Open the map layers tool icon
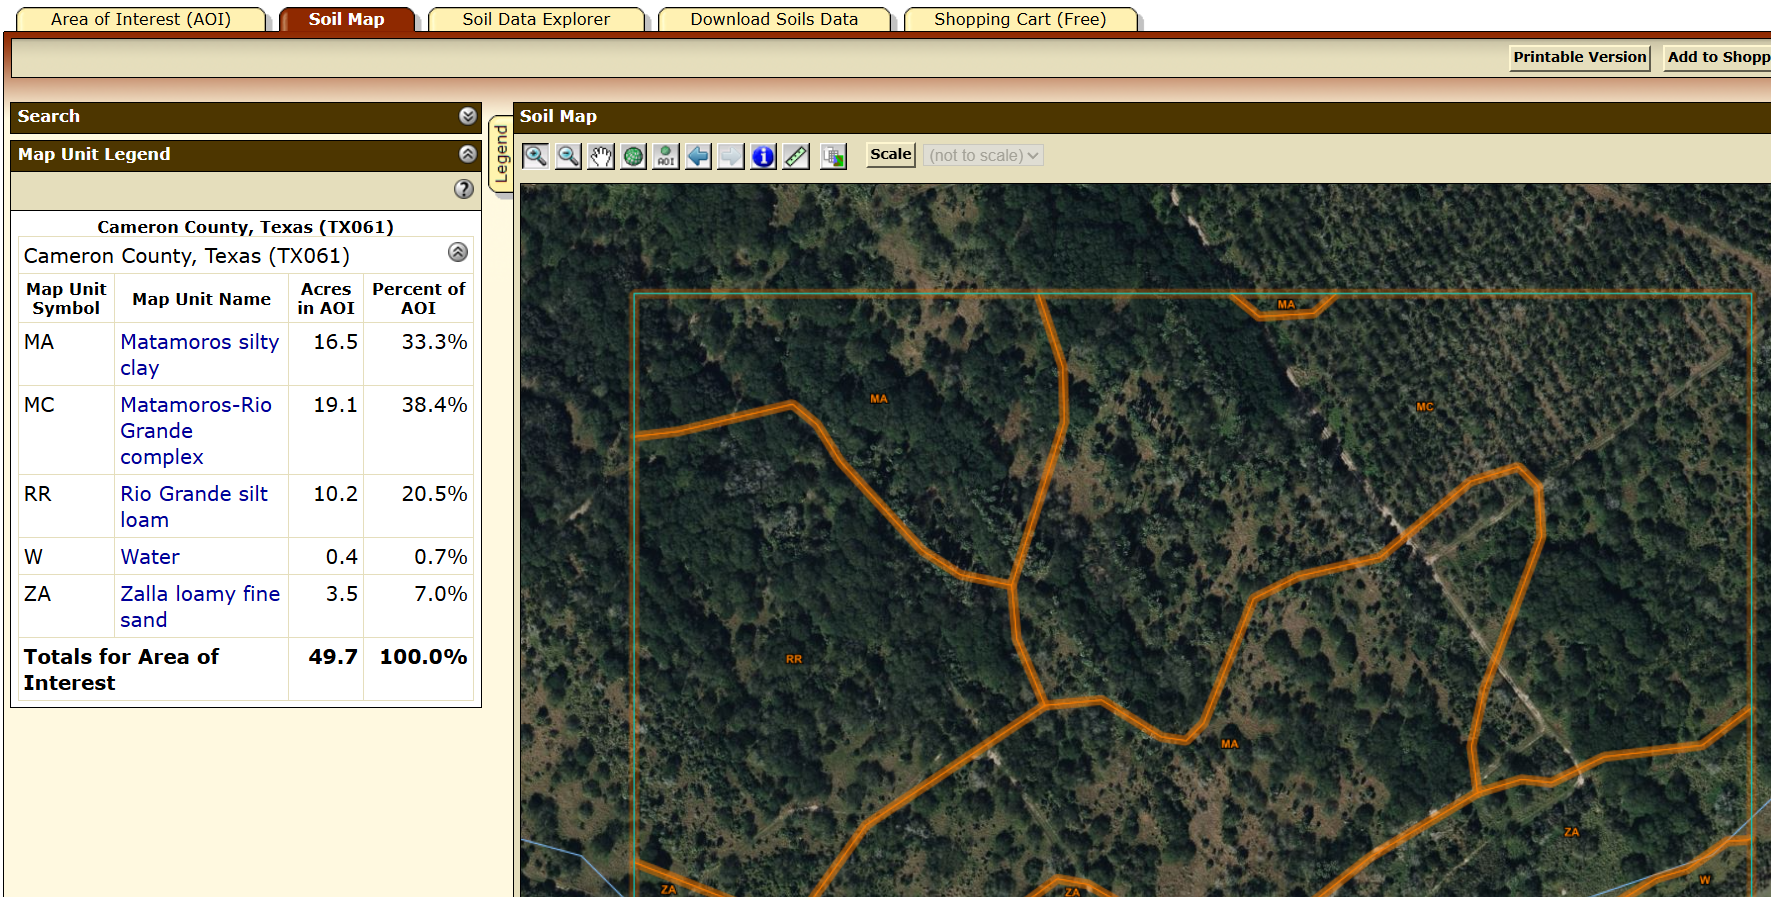 click(x=833, y=156)
